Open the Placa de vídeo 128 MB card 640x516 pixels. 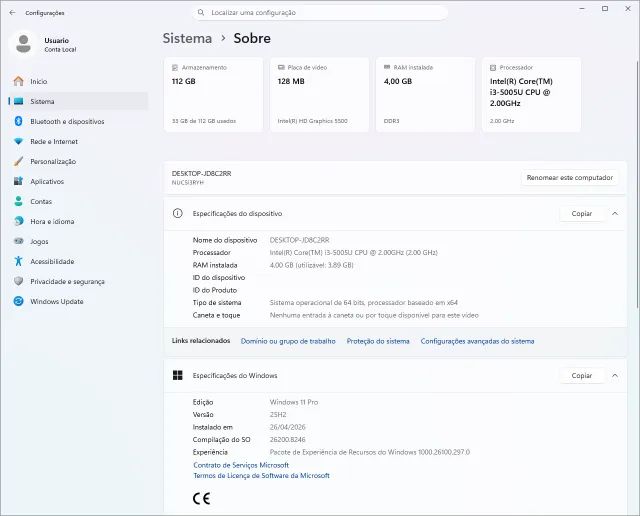click(x=320, y=94)
